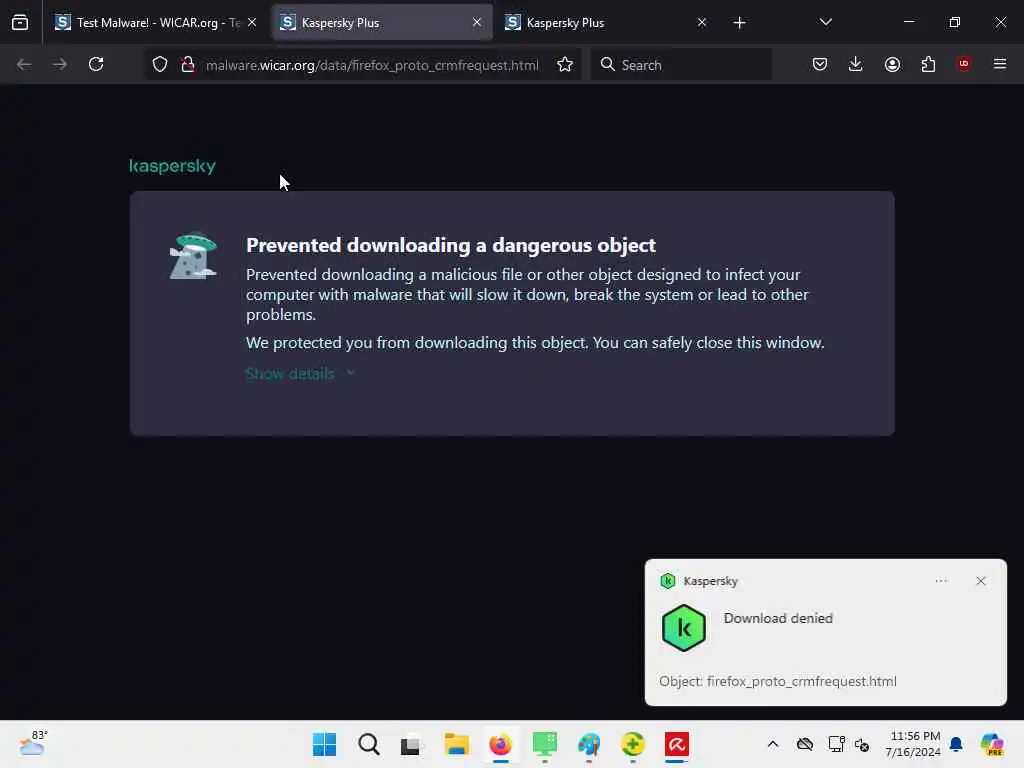View site connection padlock info
This screenshot has height=768, width=1024.
tap(188, 65)
